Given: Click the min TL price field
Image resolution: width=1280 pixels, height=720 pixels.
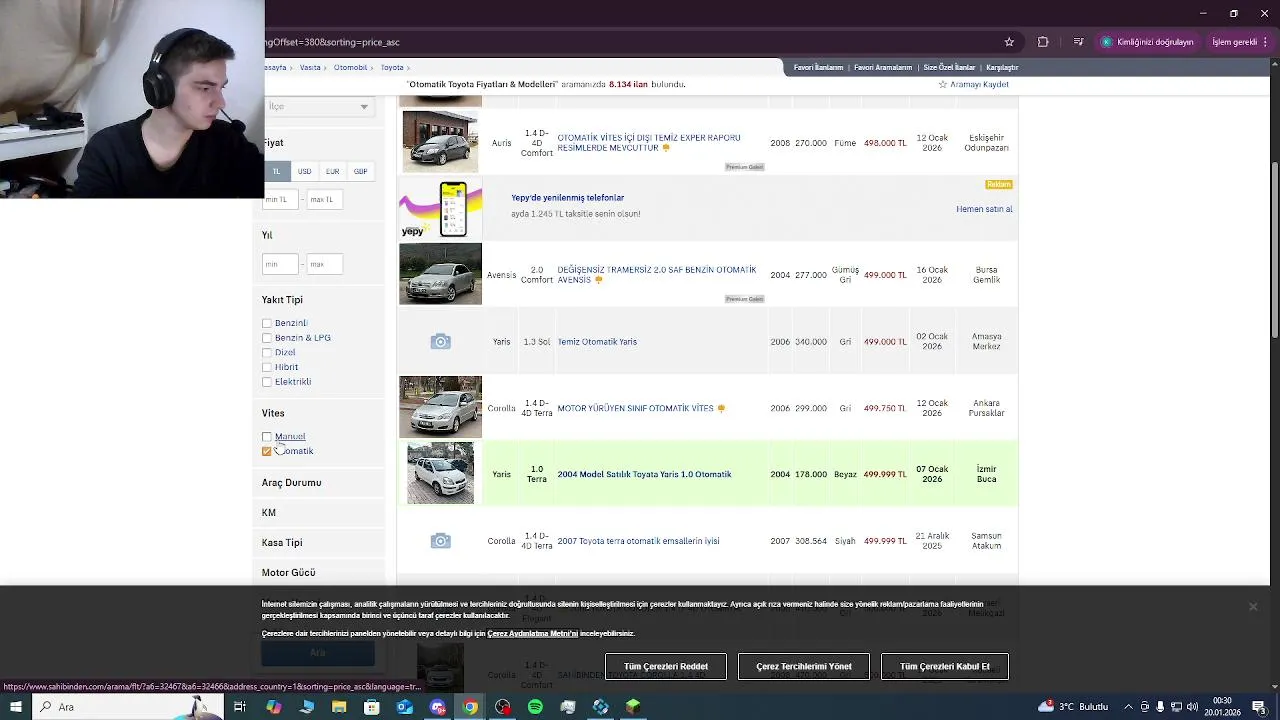Looking at the screenshot, I should pyautogui.click(x=280, y=199).
